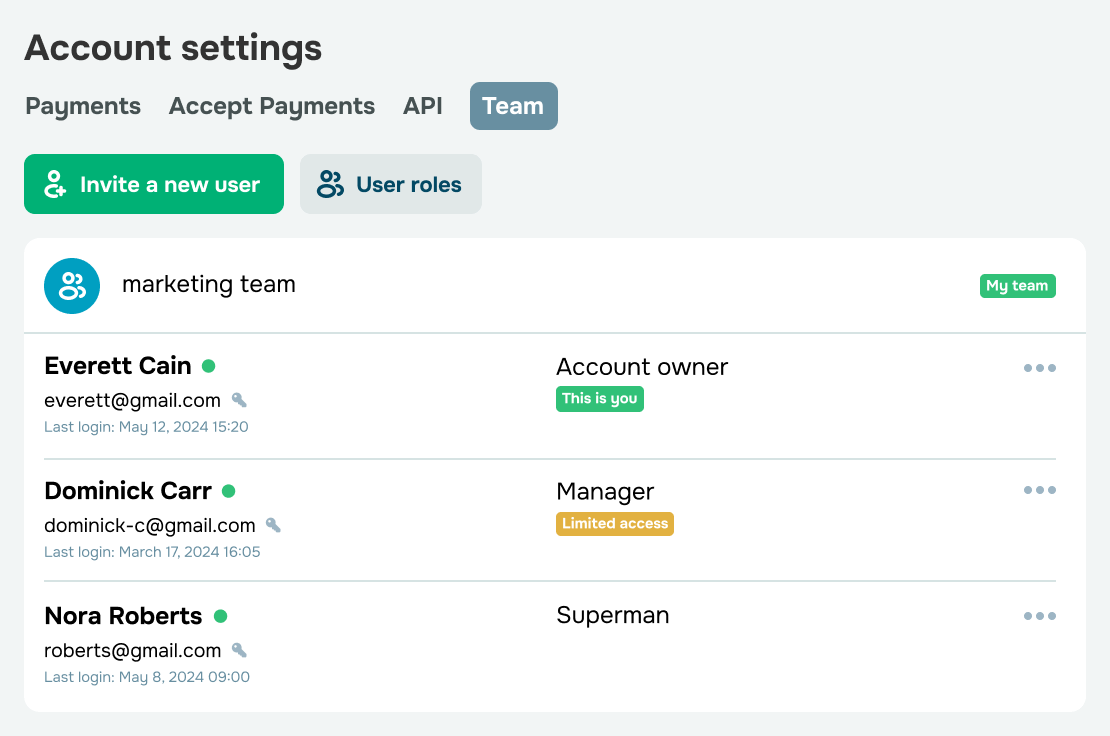Image resolution: width=1110 pixels, height=736 pixels.
Task: Click the marketing team group avatar icon
Action: coord(71,286)
